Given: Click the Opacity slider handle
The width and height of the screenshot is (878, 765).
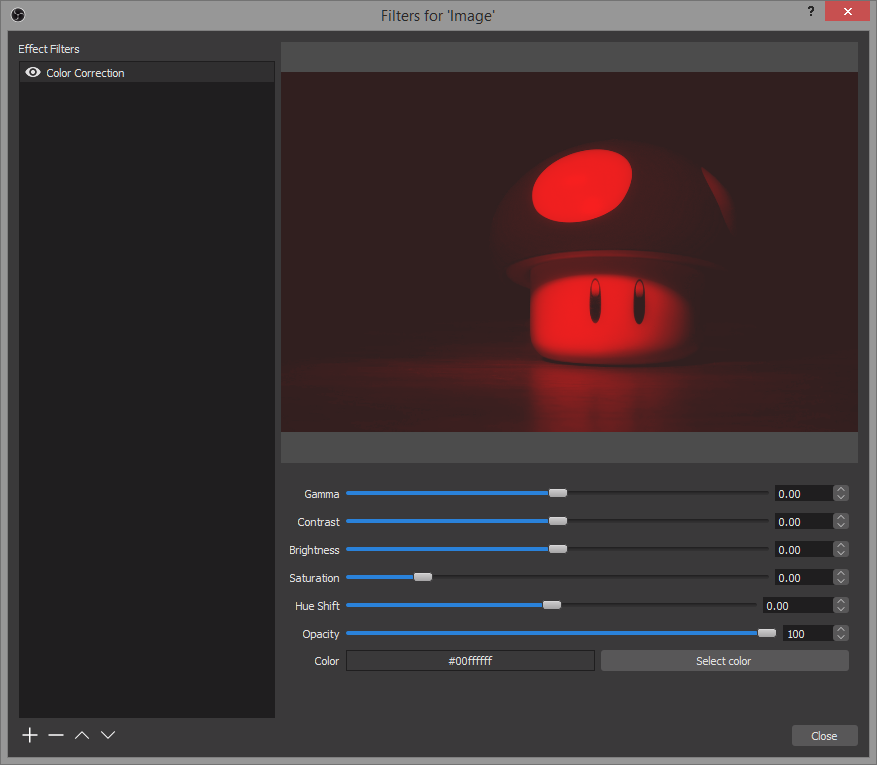Looking at the screenshot, I should click(766, 633).
